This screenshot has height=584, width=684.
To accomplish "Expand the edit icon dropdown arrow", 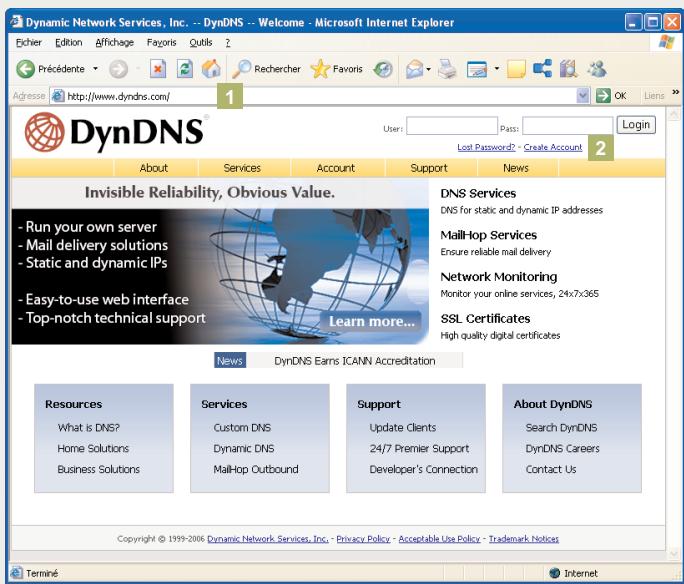I will pos(496,69).
